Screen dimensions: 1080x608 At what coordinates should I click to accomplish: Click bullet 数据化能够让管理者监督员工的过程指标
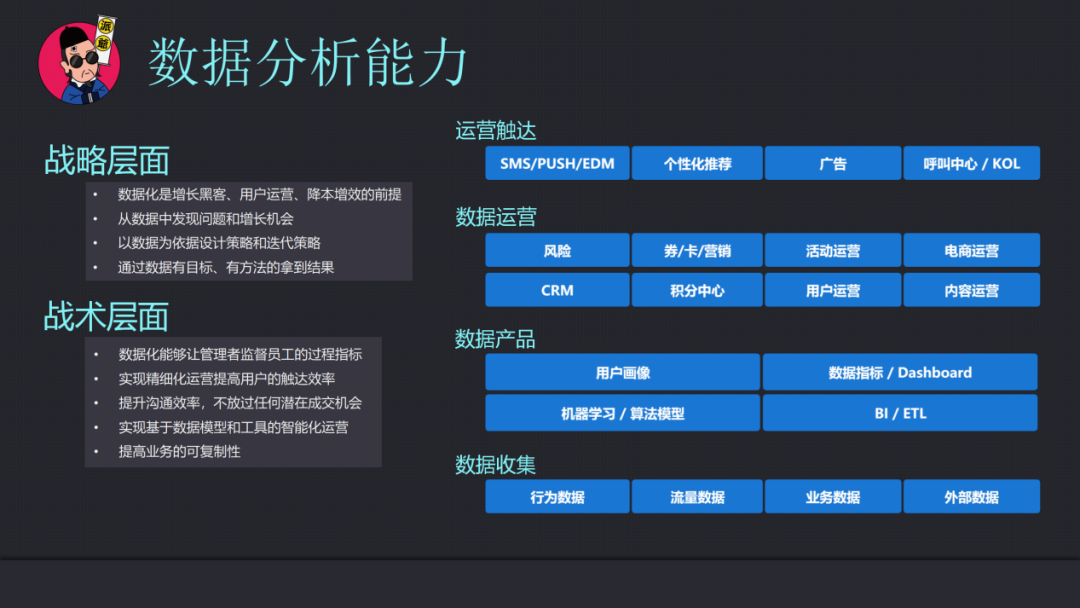tap(240, 355)
